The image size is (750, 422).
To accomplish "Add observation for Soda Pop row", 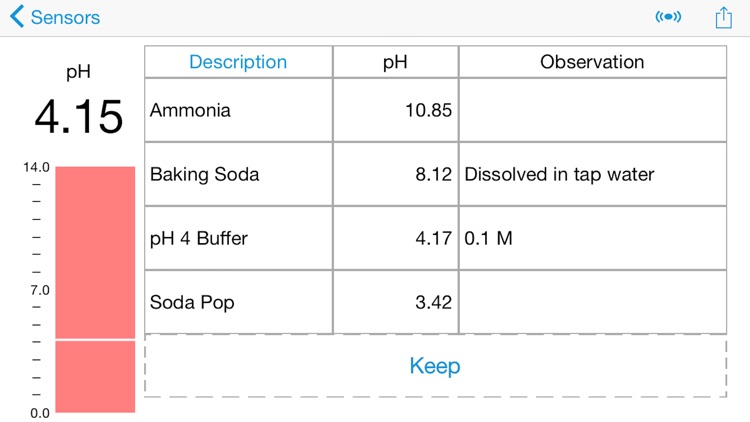I will (x=593, y=302).
